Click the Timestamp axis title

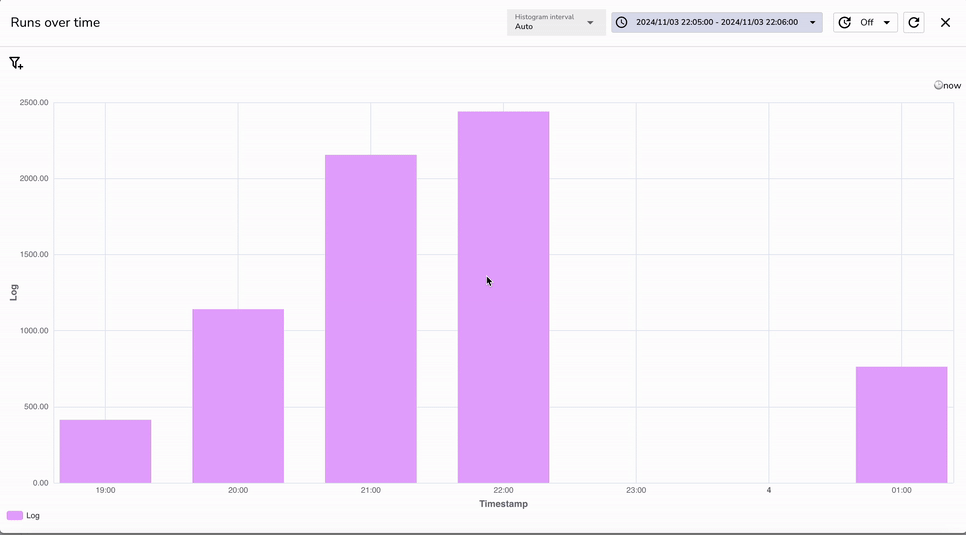pos(503,504)
